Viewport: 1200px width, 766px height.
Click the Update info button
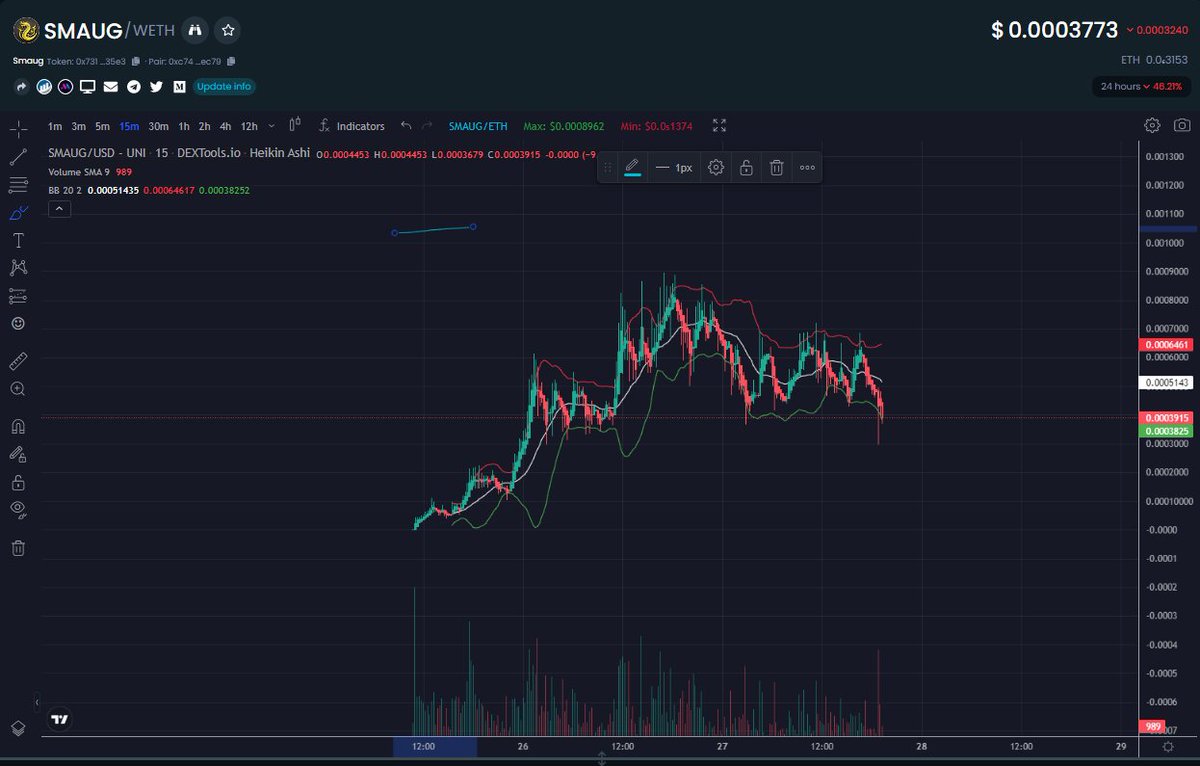coord(224,87)
